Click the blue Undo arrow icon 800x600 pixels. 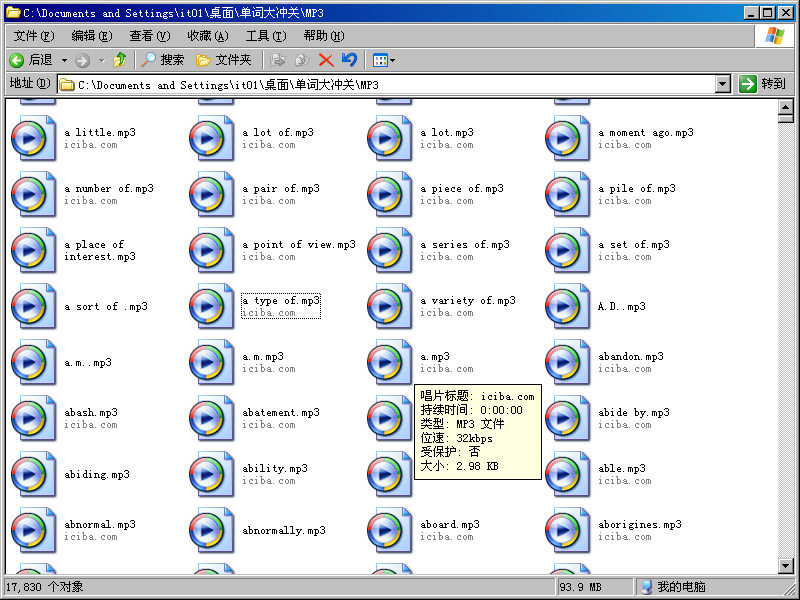[349, 60]
